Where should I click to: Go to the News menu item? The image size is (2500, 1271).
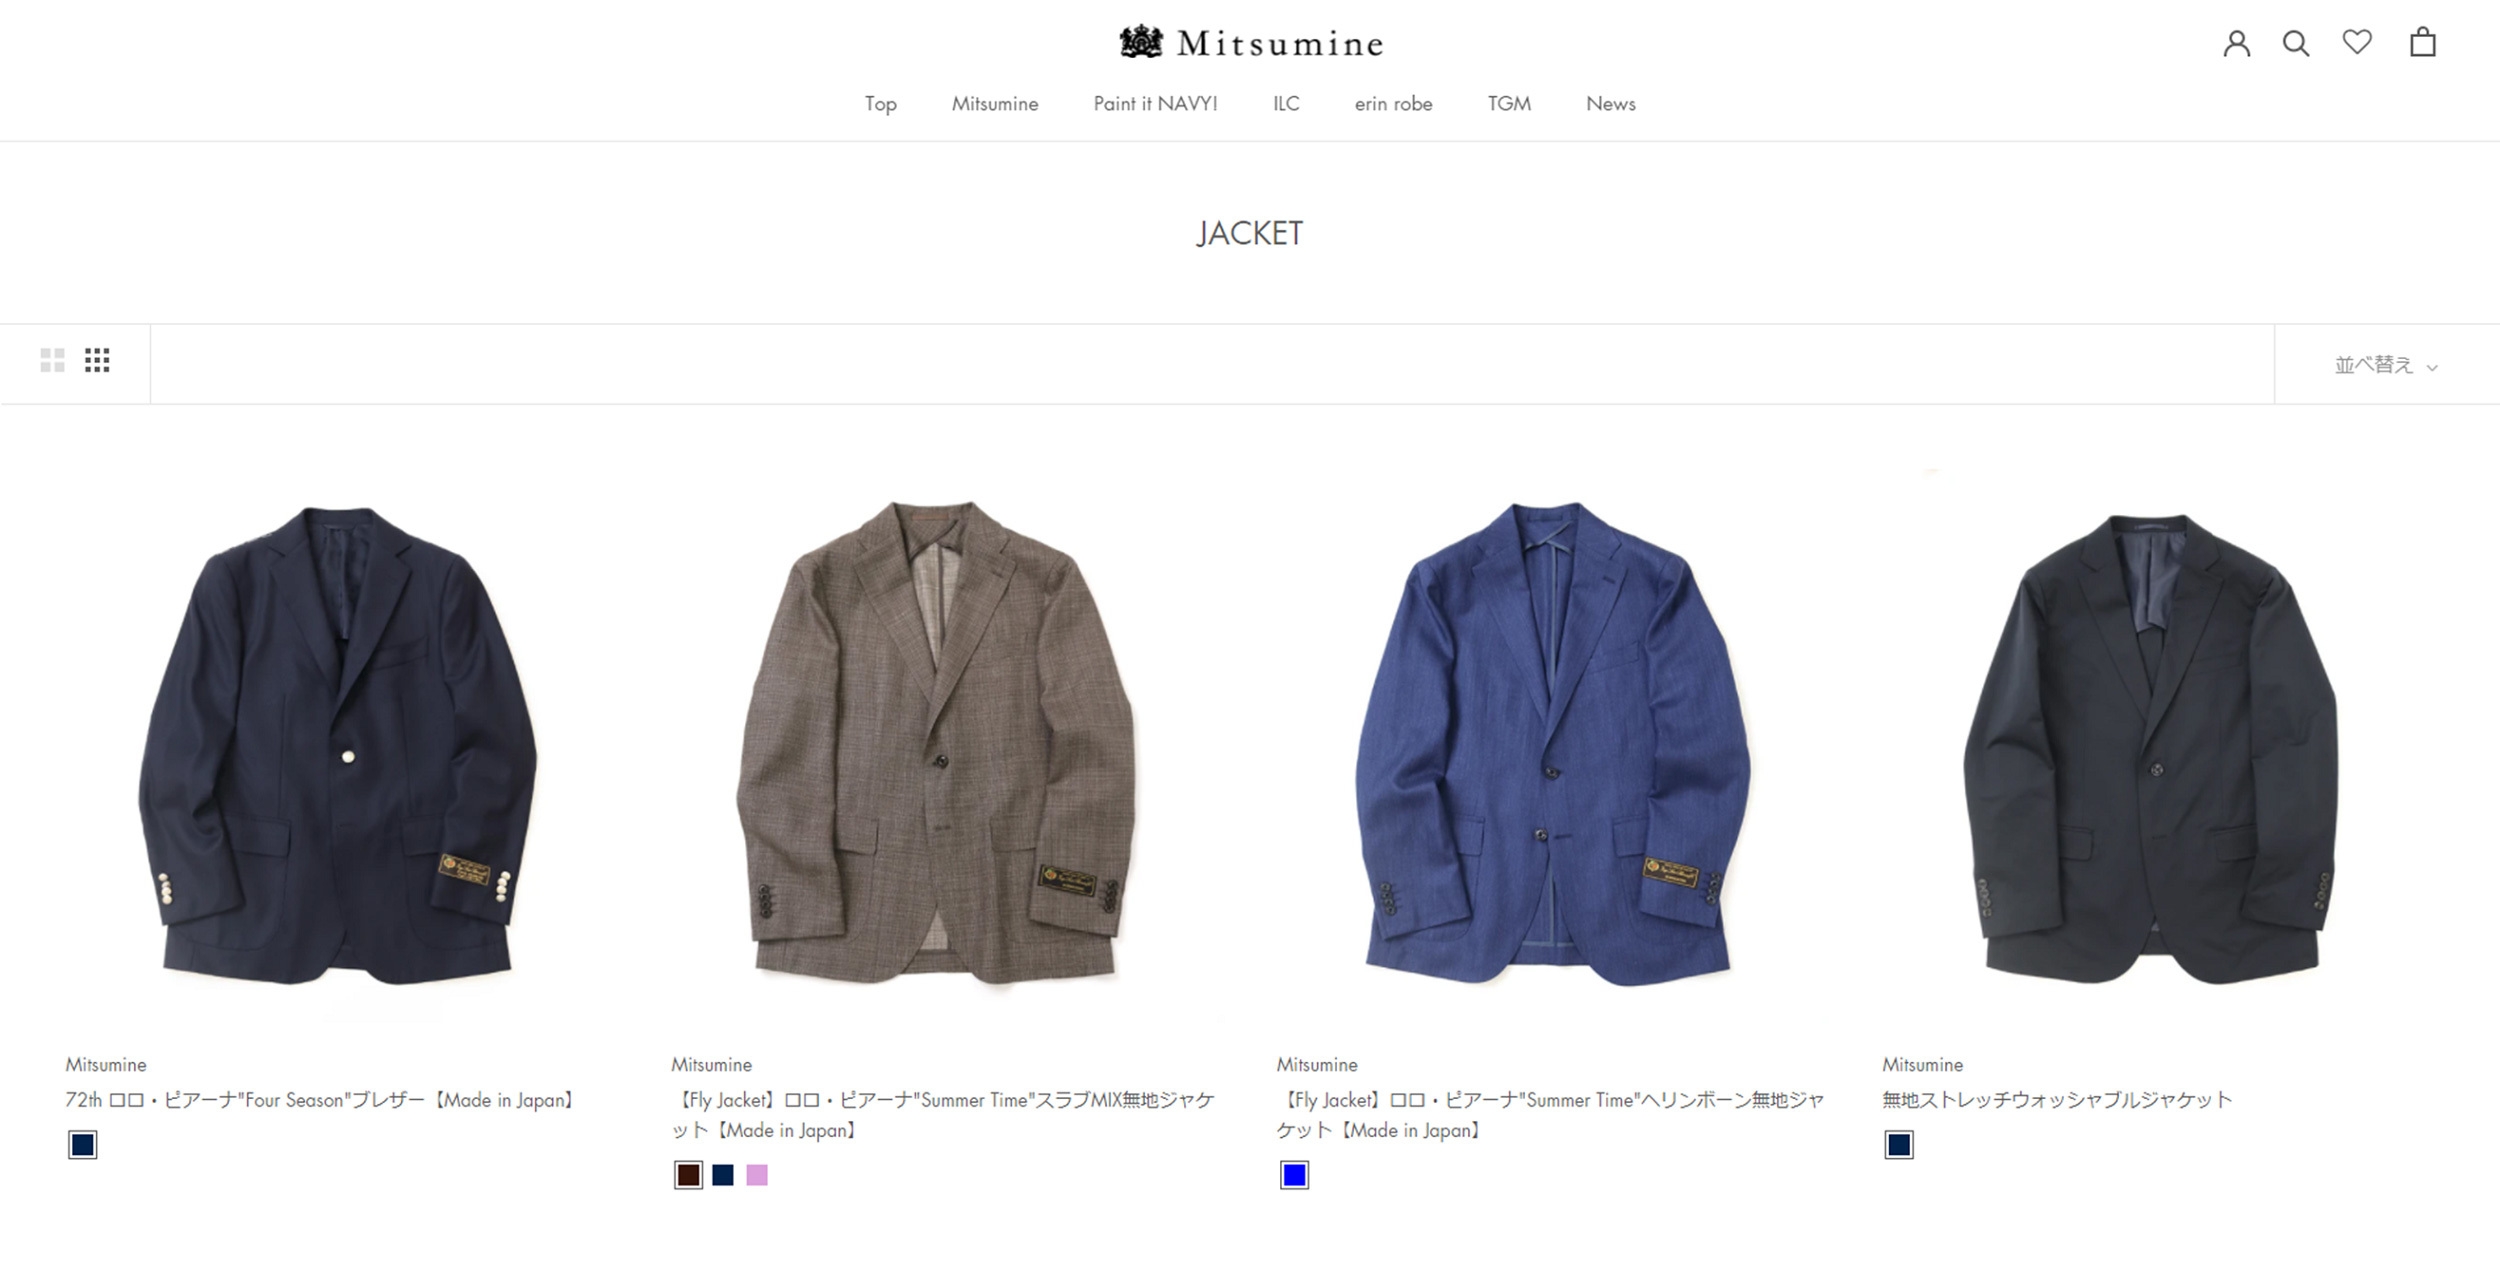[x=1611, y=104]
